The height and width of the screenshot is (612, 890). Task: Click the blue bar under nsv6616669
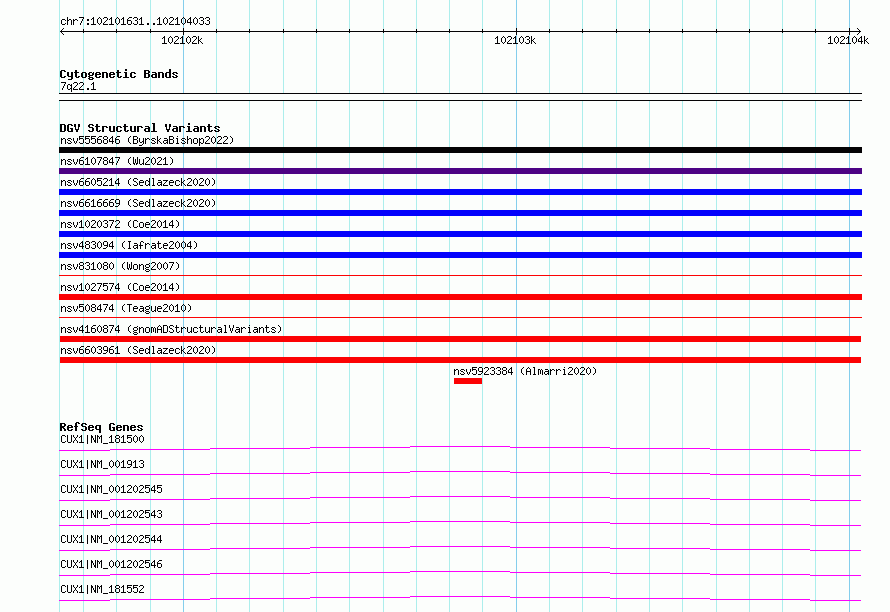(x=460, y=213)
